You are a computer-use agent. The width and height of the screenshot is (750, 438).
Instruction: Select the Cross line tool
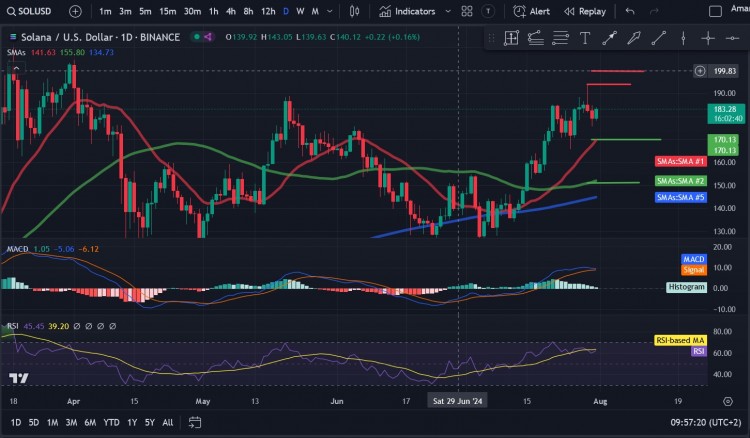[x=708, y=38]
